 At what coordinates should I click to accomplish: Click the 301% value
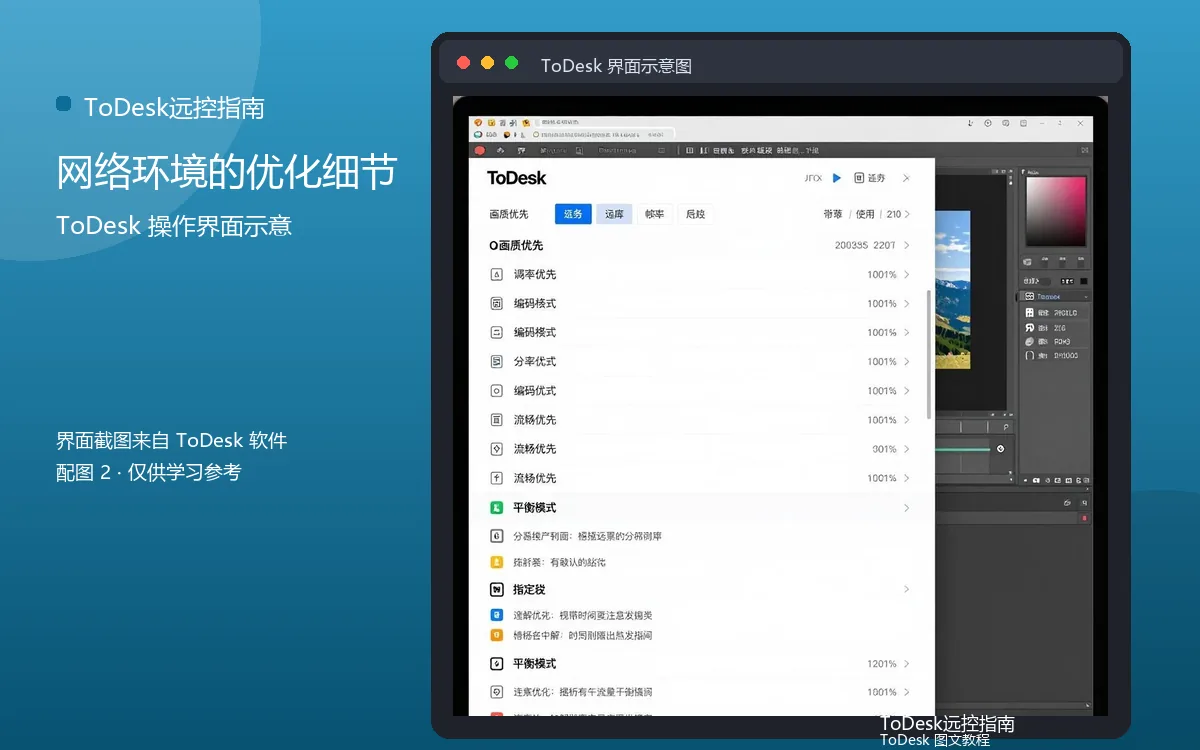click(884, 449)
